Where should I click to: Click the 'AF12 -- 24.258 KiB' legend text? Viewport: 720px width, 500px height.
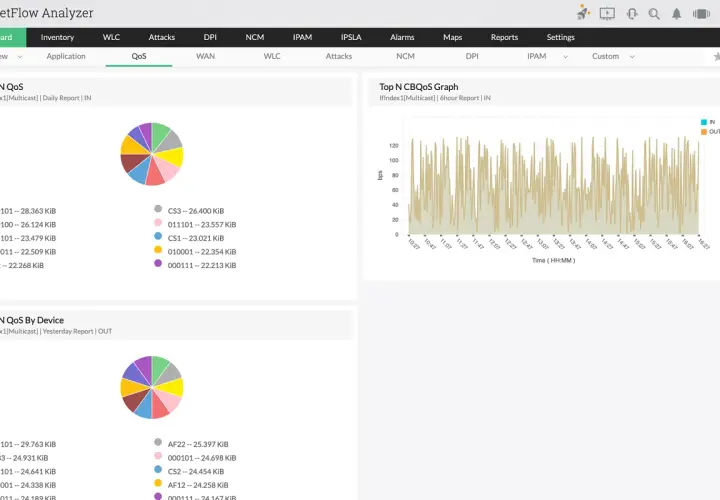tap(198, 485)
